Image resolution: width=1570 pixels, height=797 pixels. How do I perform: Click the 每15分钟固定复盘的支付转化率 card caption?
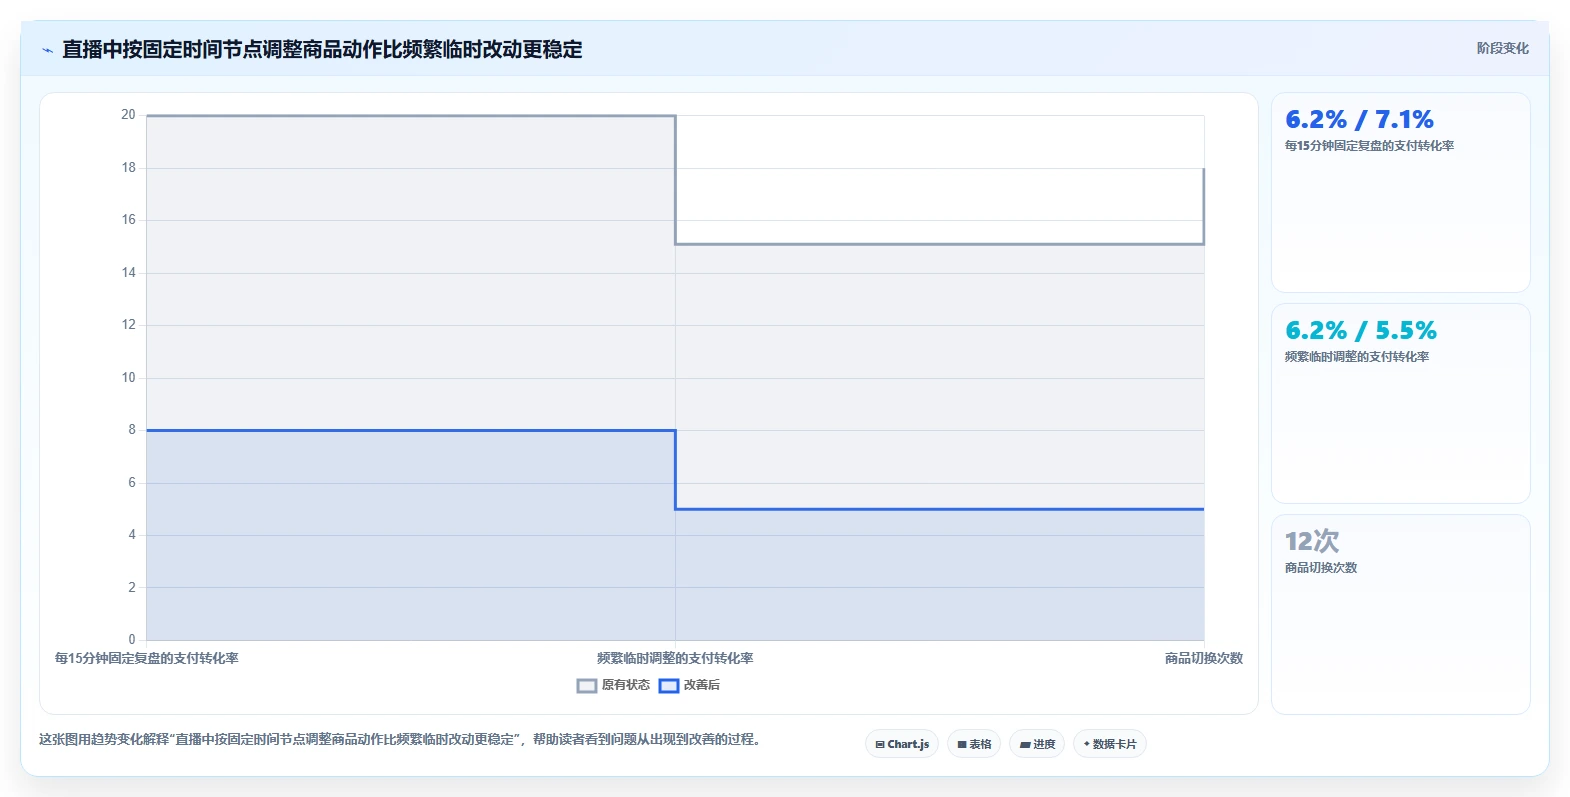point(1369,146)
